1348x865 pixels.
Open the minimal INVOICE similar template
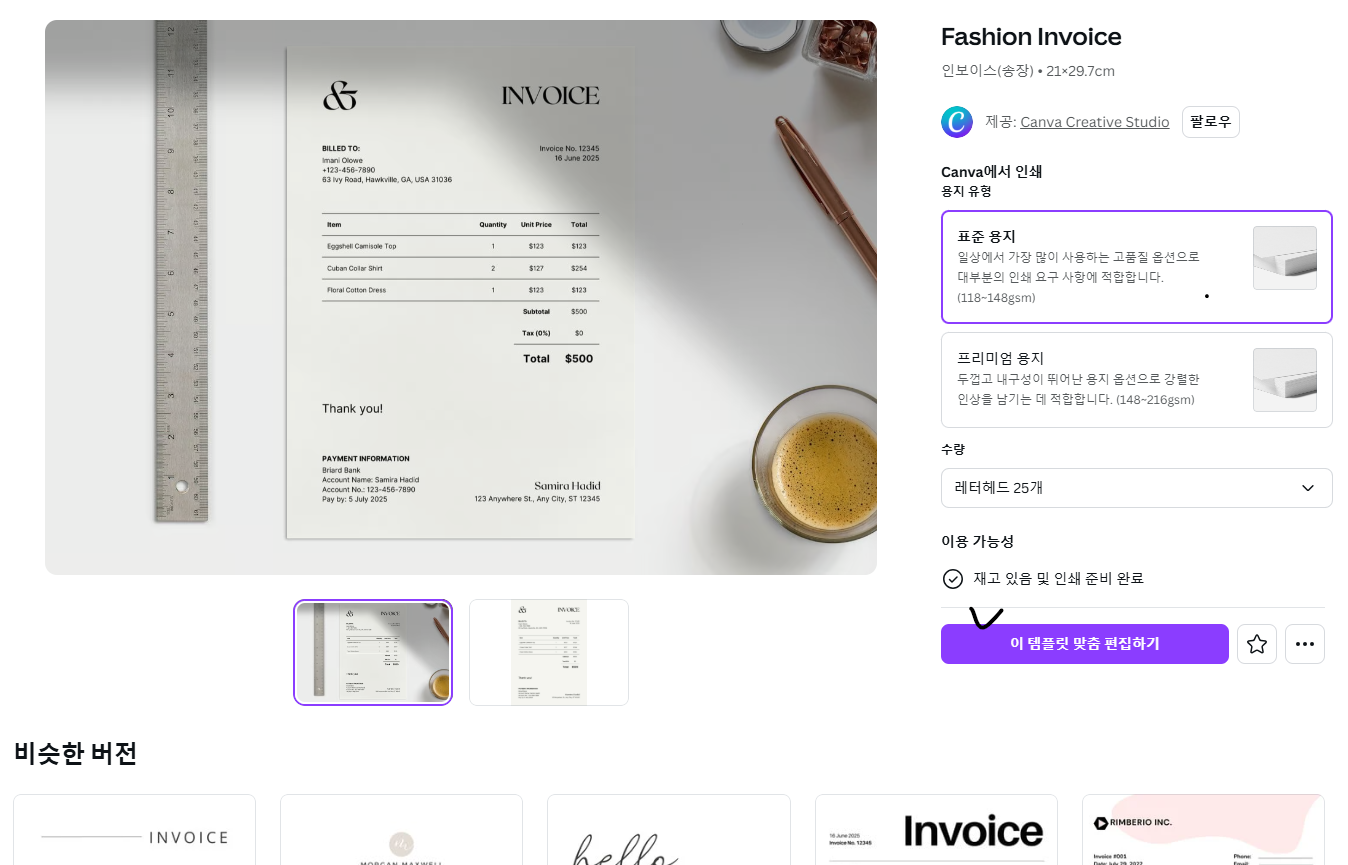click(x=135, y=830)
